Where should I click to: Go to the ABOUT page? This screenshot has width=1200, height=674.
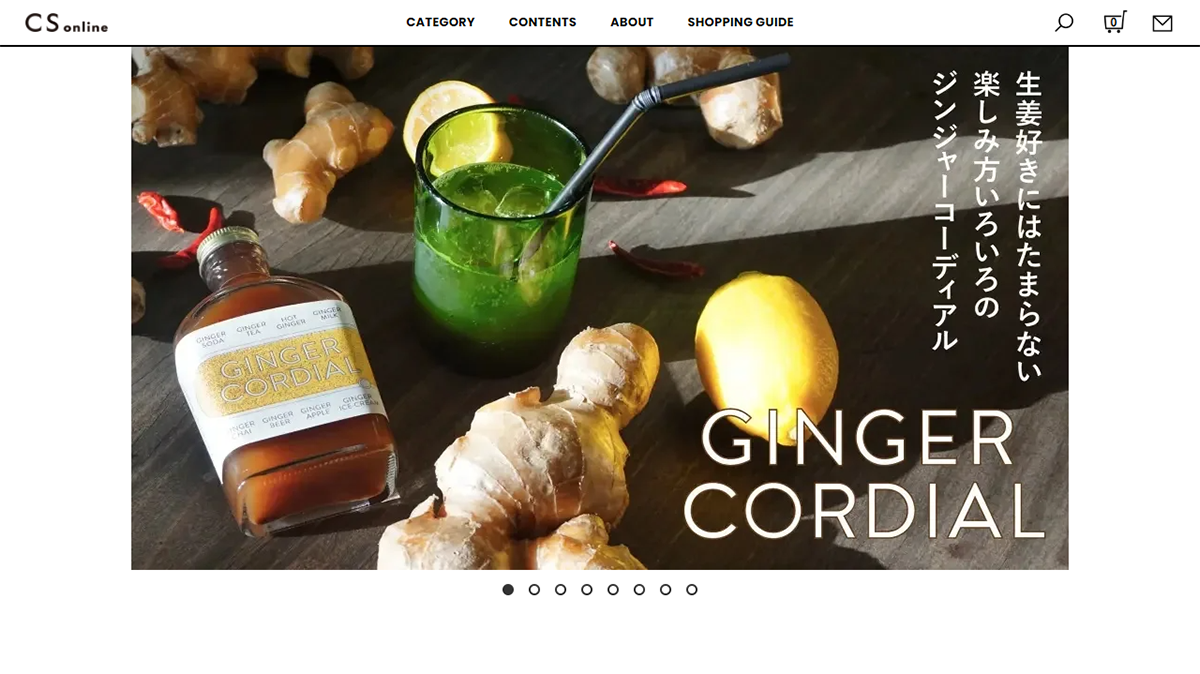tap(632, 22)
